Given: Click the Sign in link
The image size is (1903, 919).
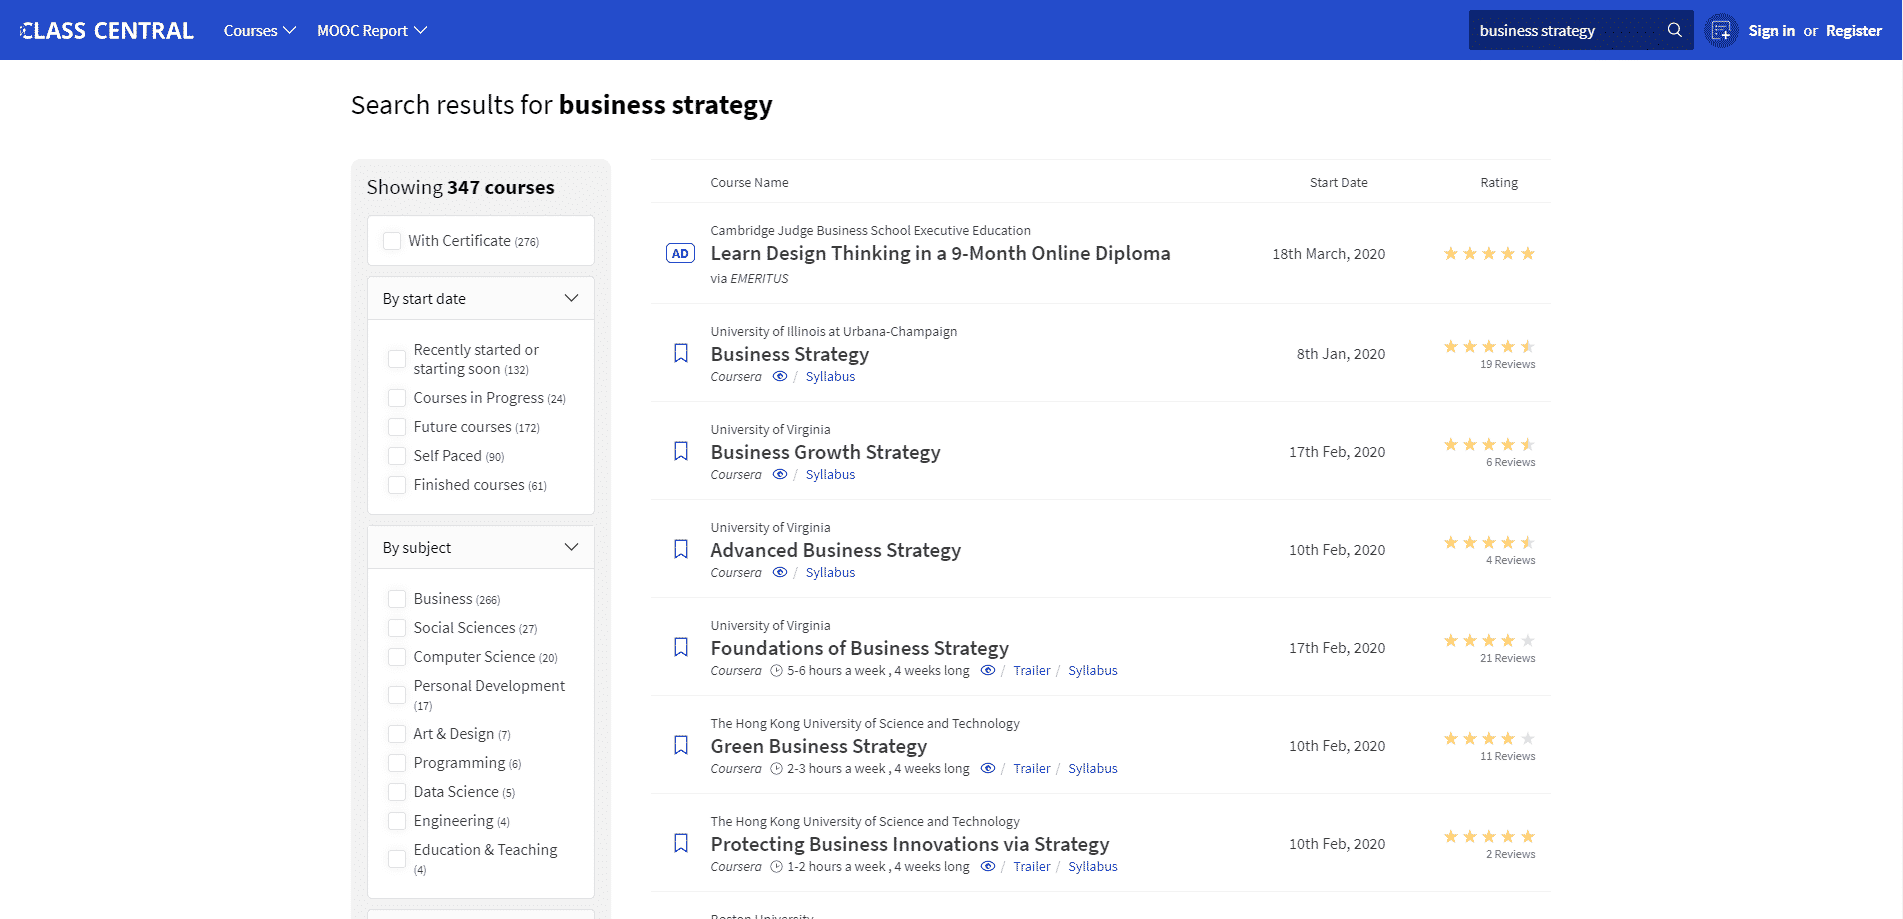Looking at the screenshot, I should click(x=1771, y=31).
